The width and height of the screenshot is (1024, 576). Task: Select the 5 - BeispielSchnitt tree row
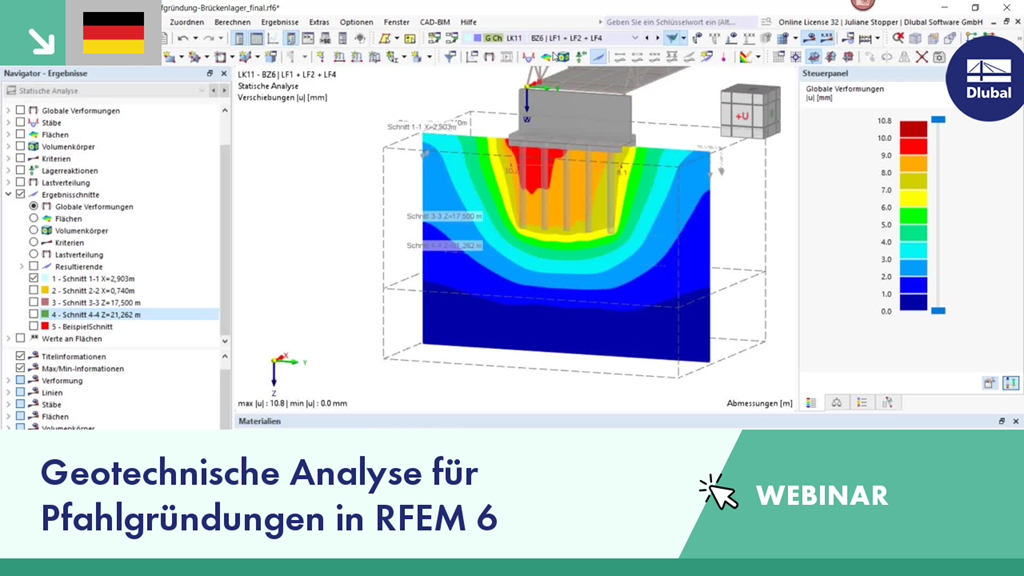(82, 326)
